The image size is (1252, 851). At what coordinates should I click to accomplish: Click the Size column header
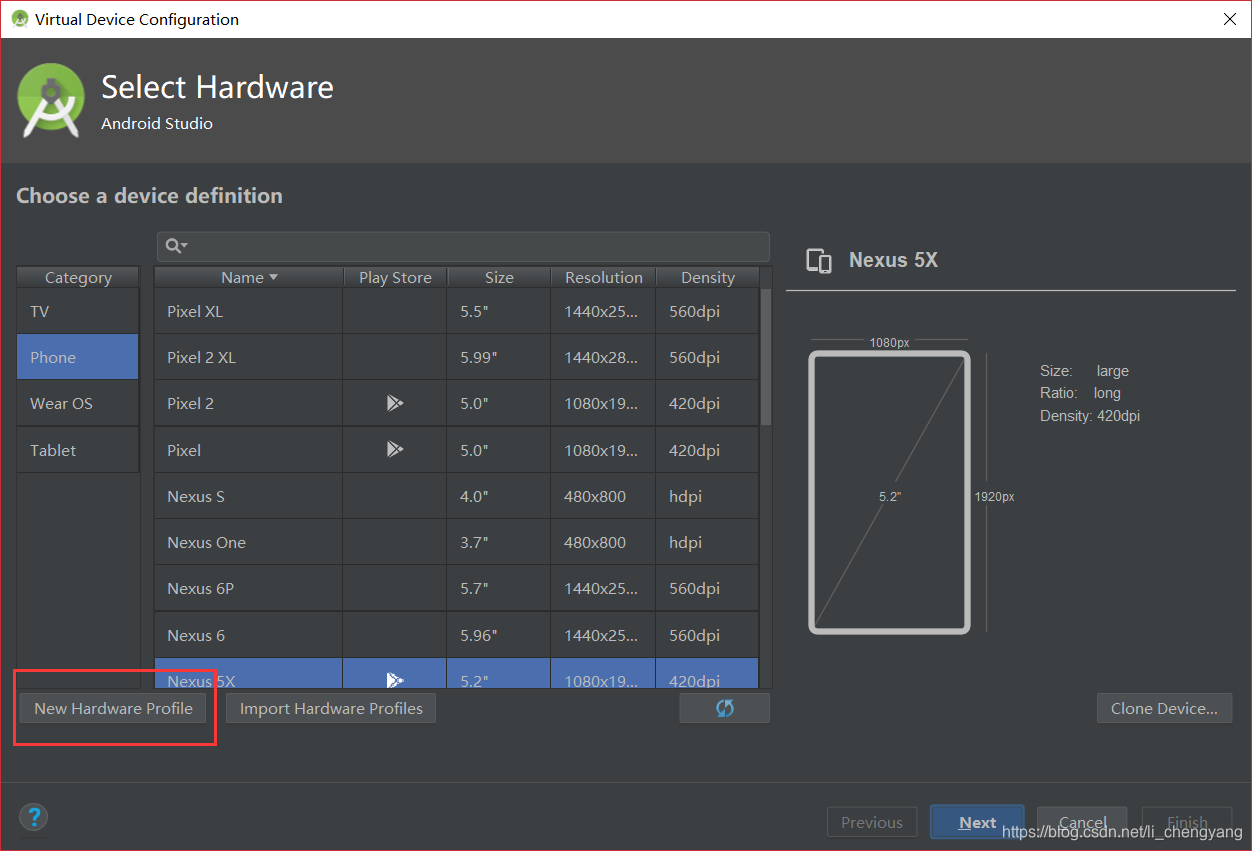(499, 277)
